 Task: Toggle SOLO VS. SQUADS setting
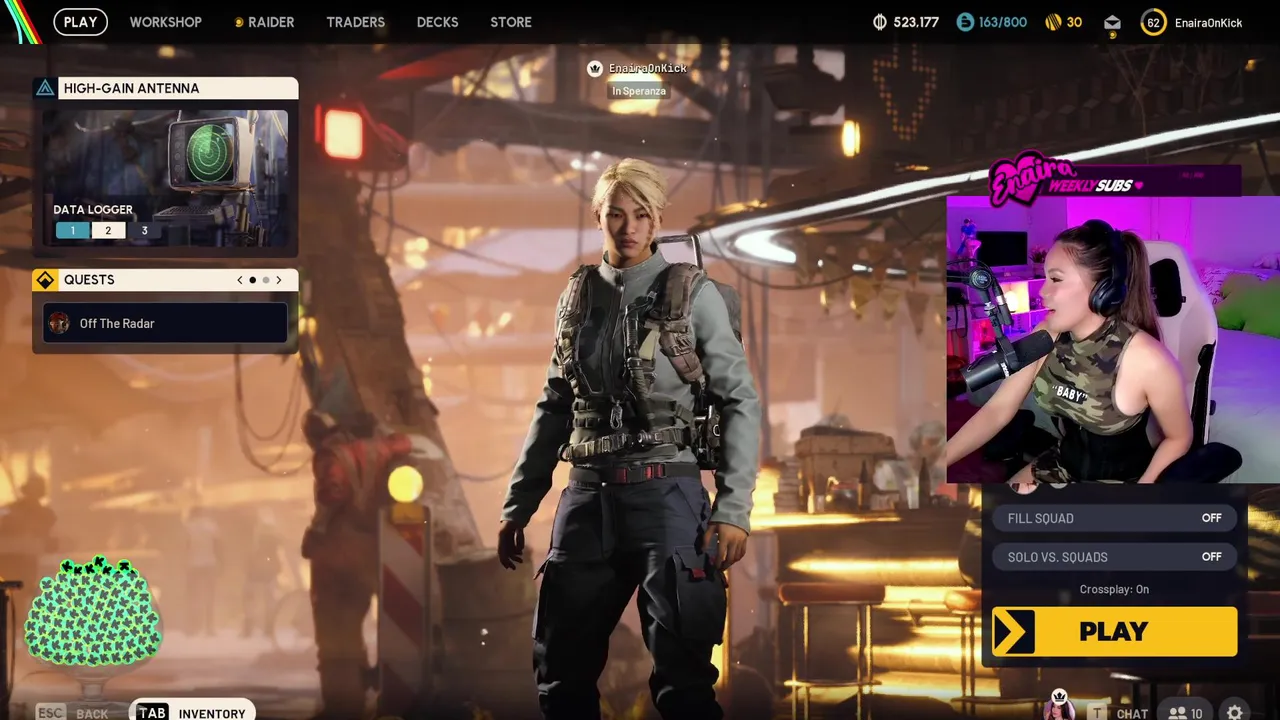tap(1114, 557)
